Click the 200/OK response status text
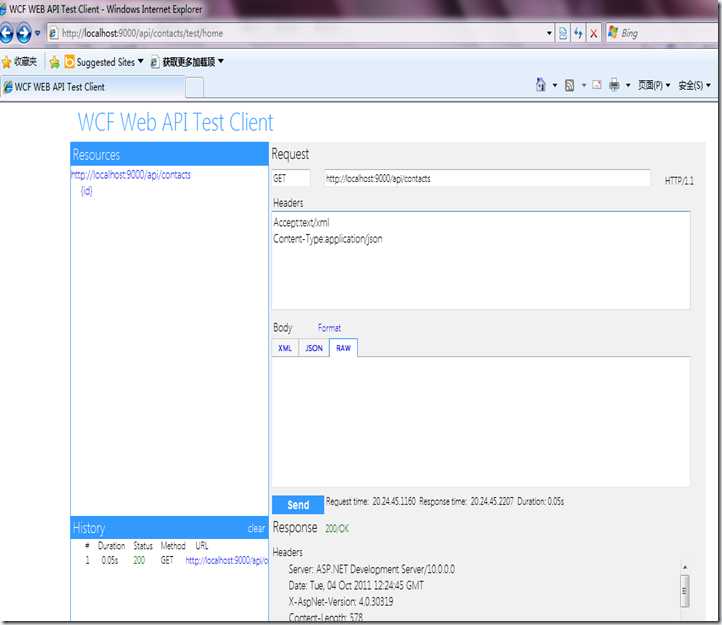 (337, 529)
